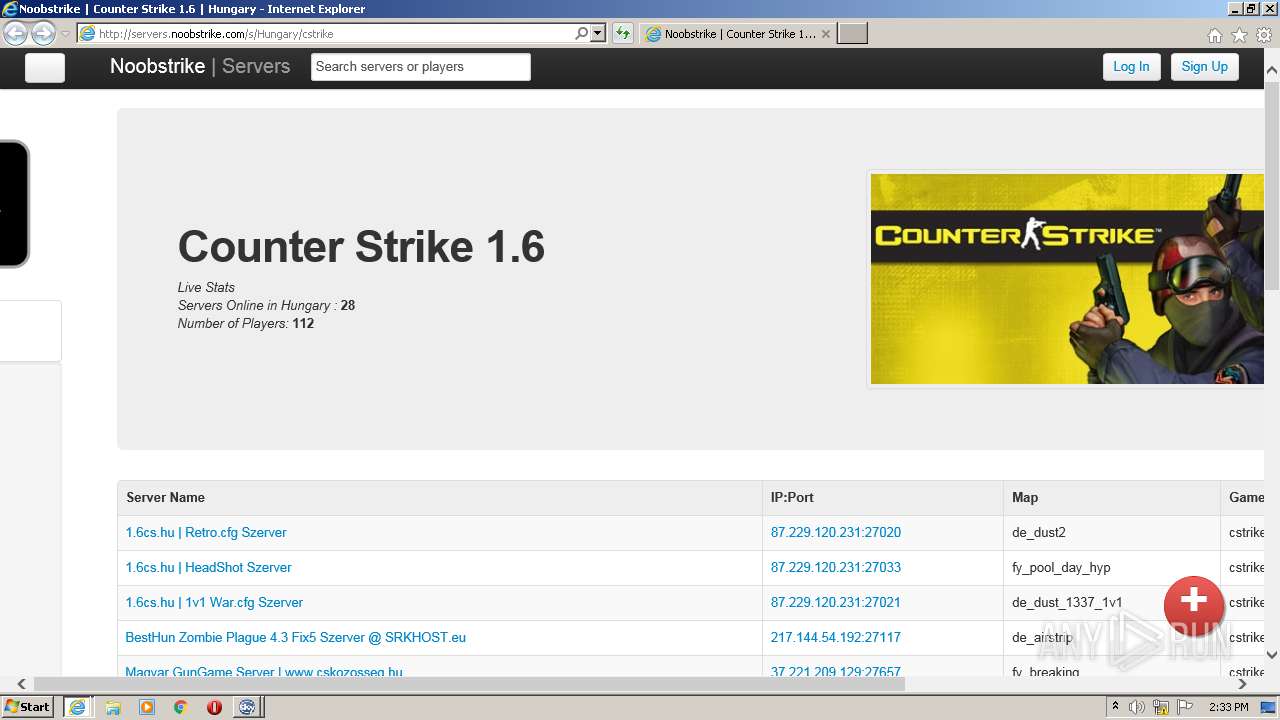The image size is (1280, 720).
Task: Minimize the Internet Explorer window
Action: click(1235, 9)
